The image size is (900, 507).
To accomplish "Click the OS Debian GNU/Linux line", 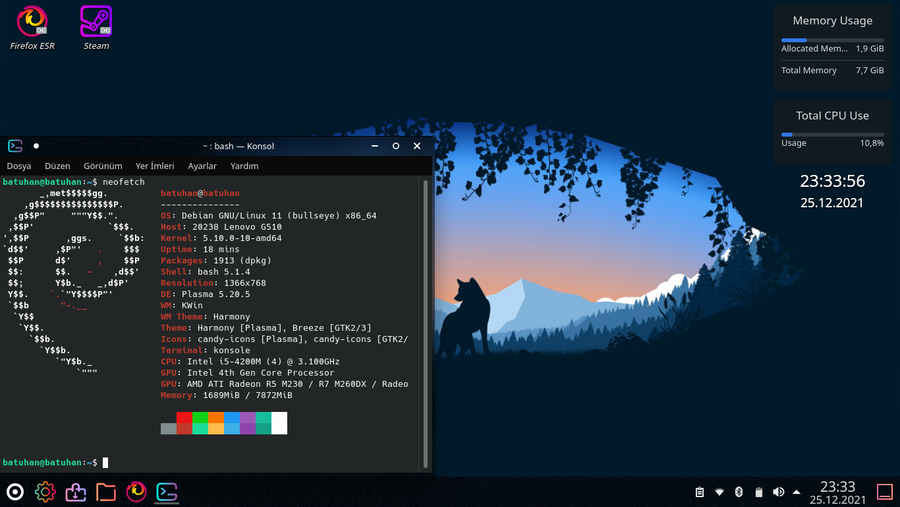I will [x=269, y=216].
